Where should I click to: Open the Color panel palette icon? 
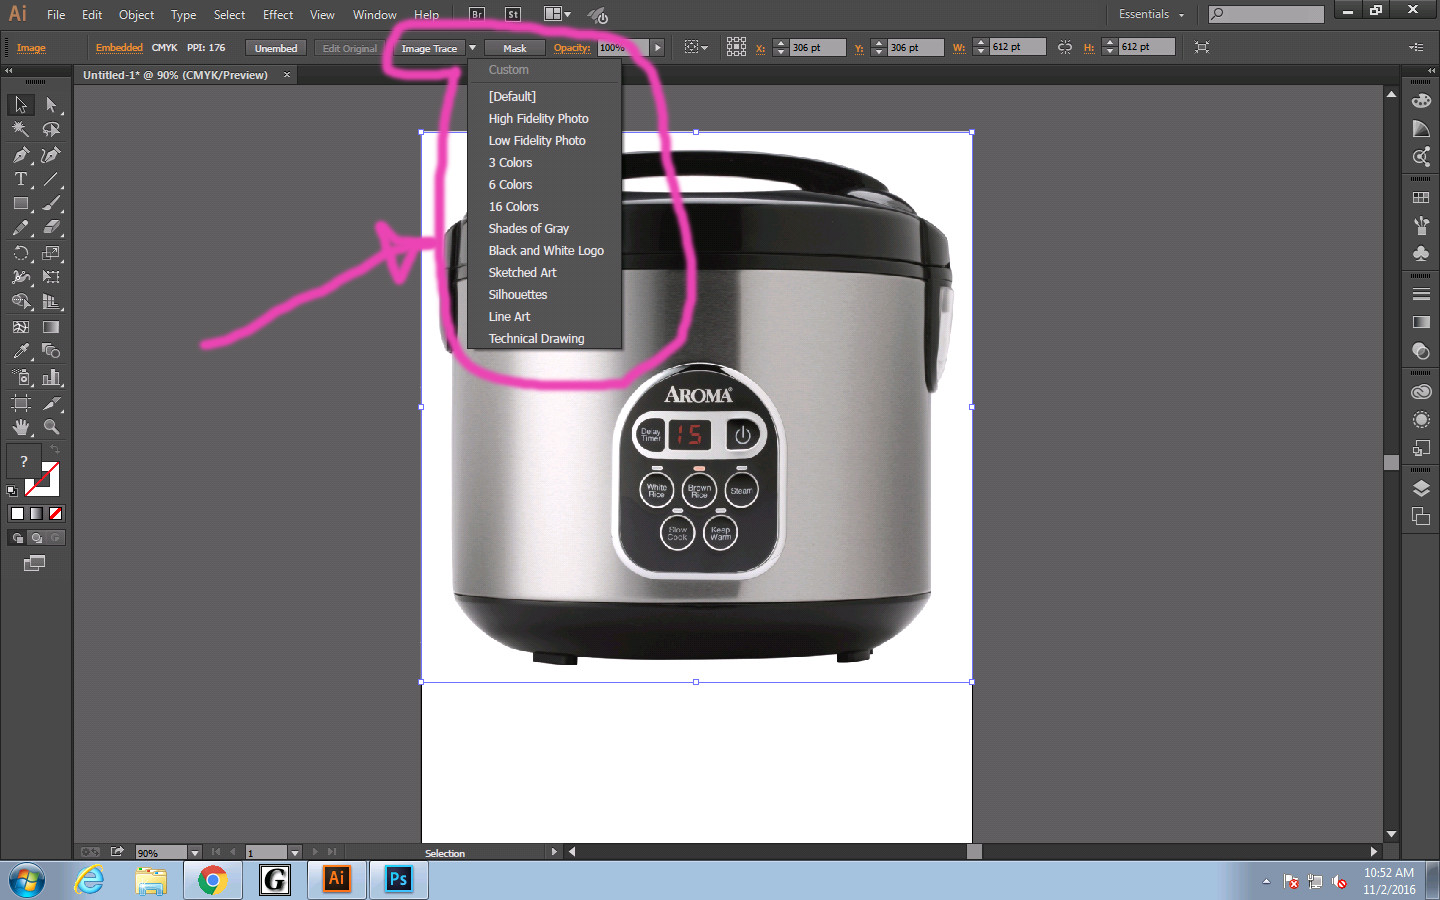[1421, 101]
